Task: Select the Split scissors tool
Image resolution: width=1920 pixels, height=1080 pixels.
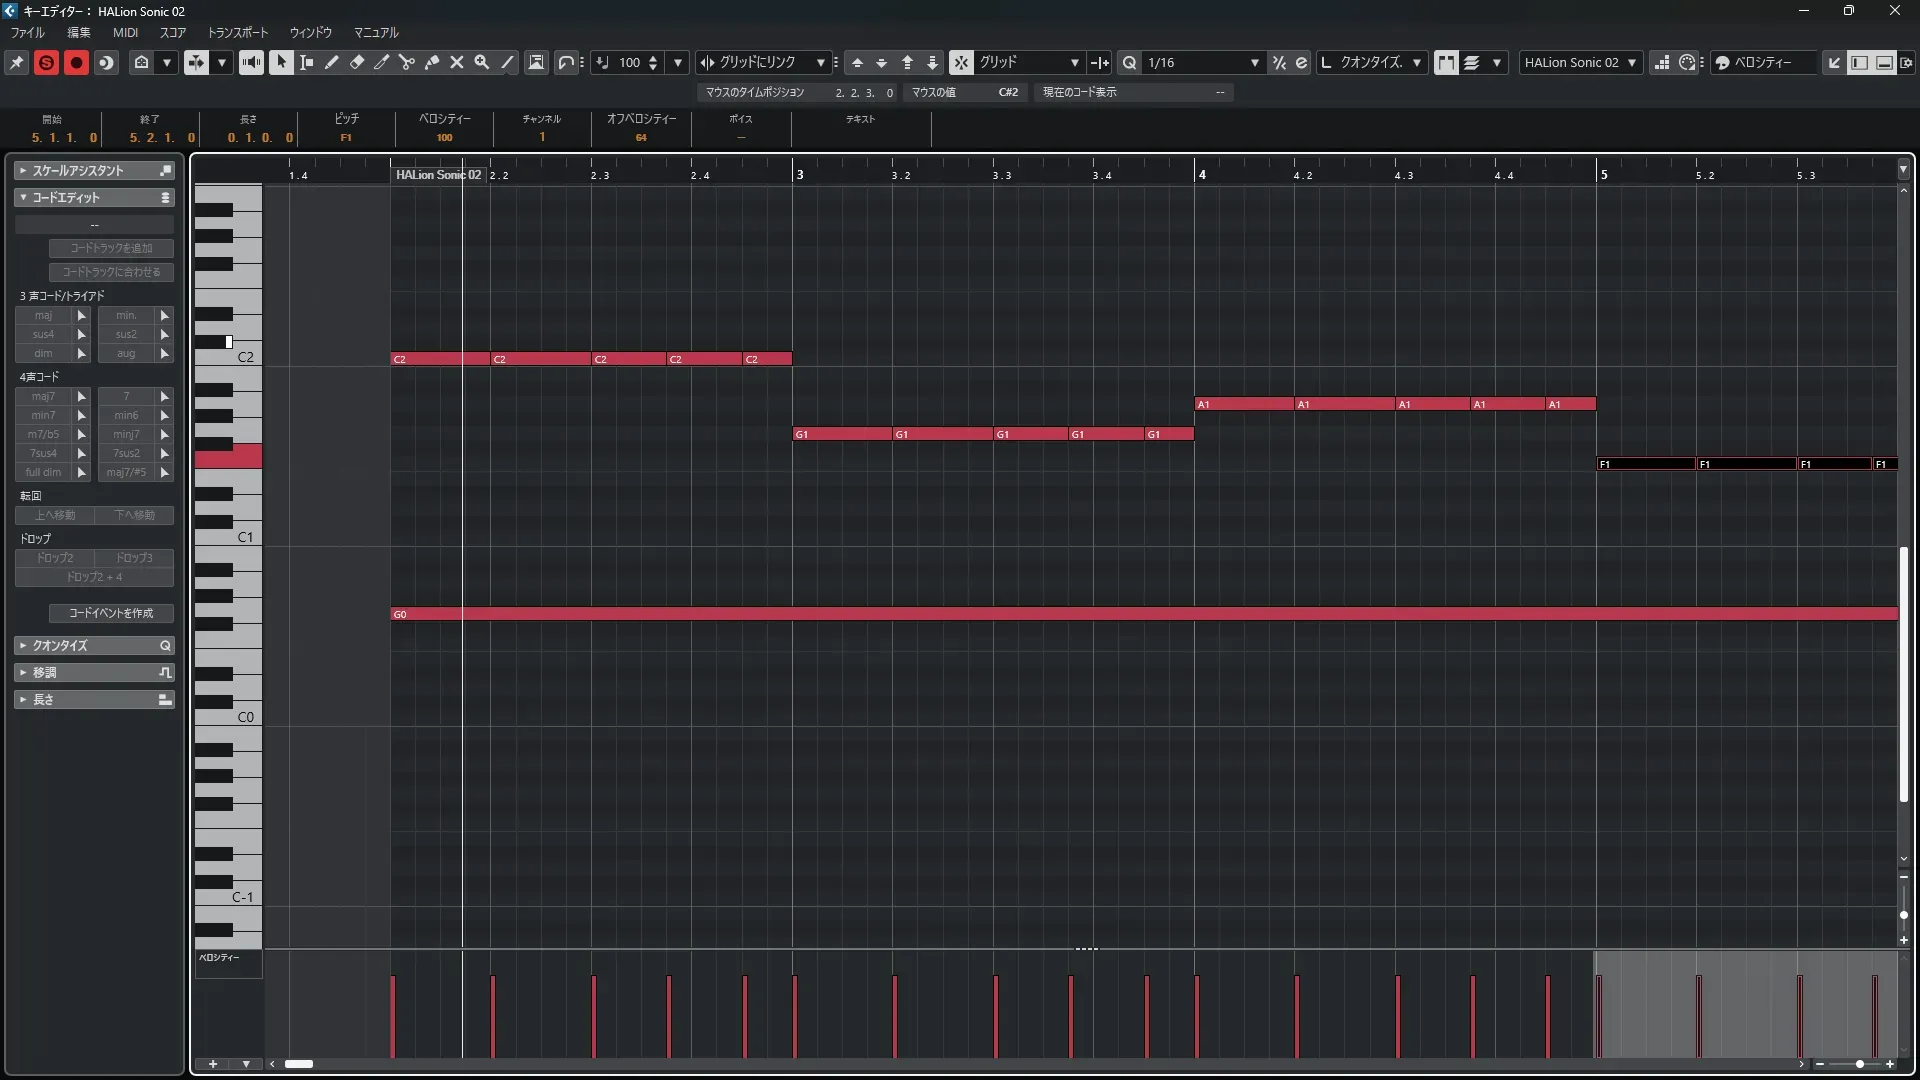Action: point(407,62)
